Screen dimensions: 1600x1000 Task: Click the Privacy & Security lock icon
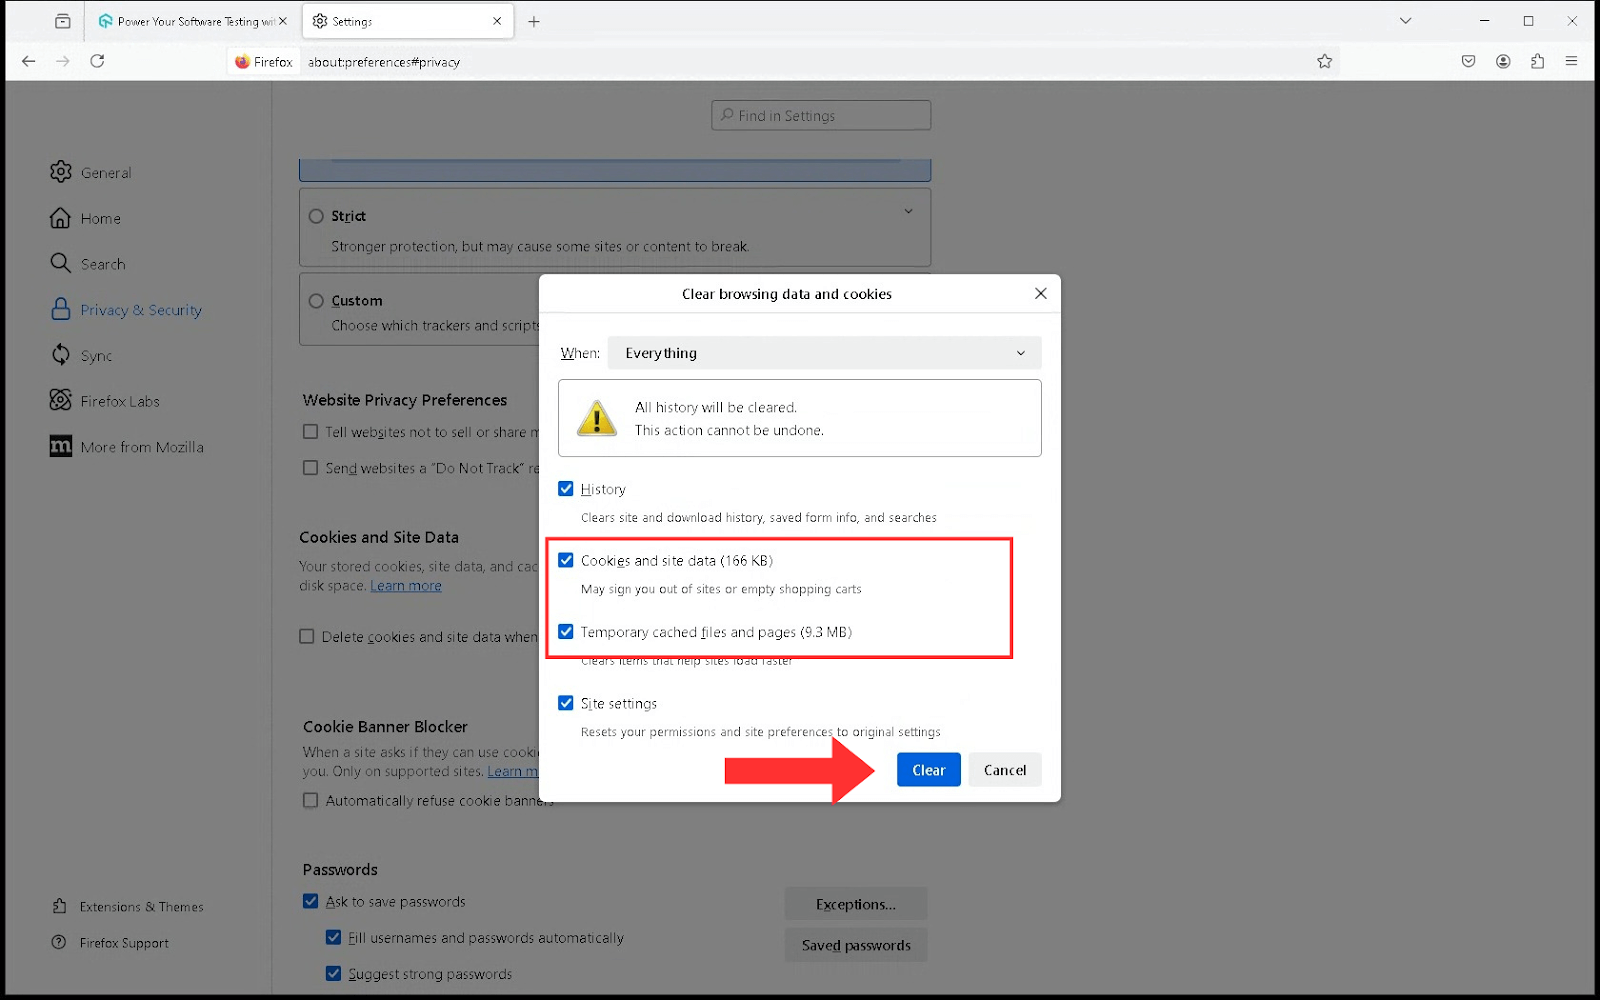[61, 309]
